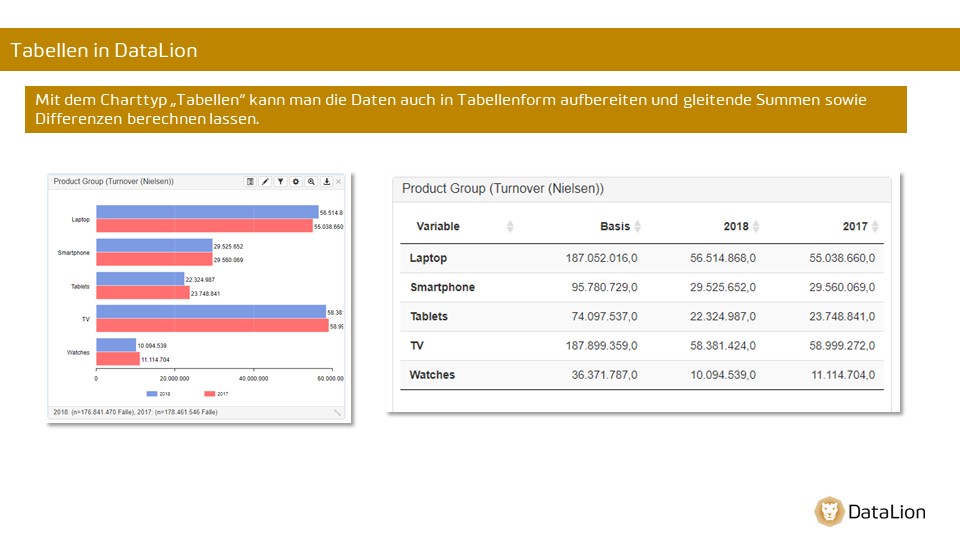Click the cell value 95.780.729,0
This screenshot has height=540, width=960.
tap(604, 287)
